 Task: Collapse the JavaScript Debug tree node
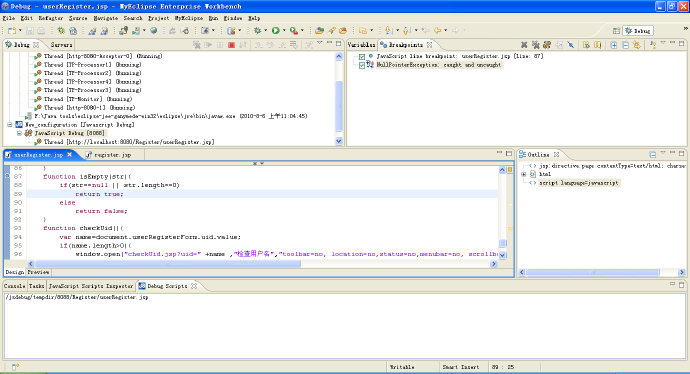(19, 133)
